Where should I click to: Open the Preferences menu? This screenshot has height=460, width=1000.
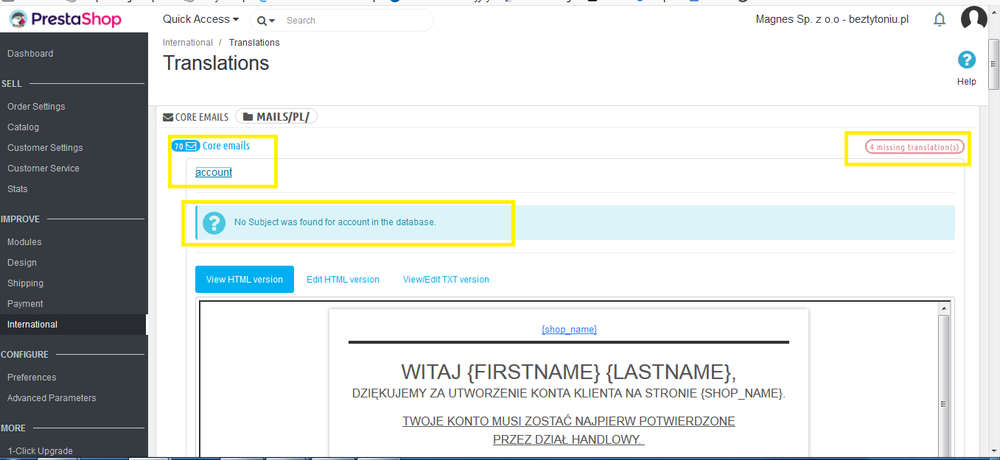click(31, 377)
